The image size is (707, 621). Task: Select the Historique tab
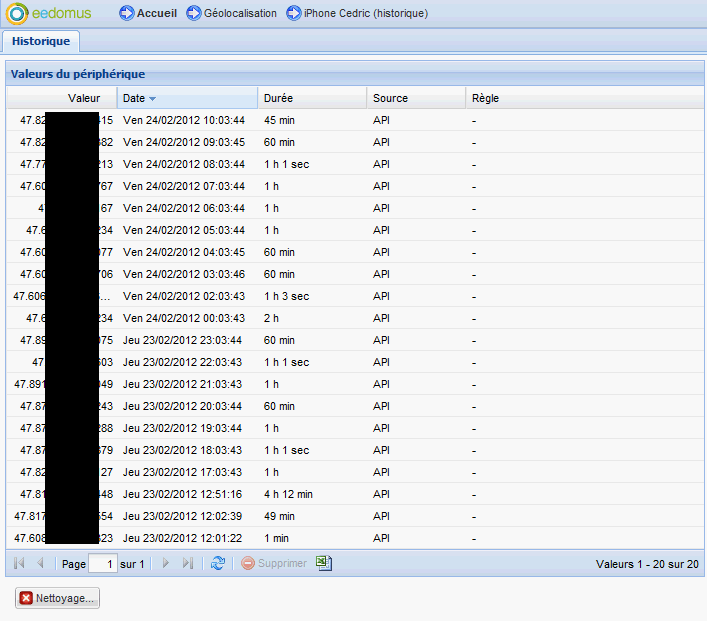click(41, 41)
